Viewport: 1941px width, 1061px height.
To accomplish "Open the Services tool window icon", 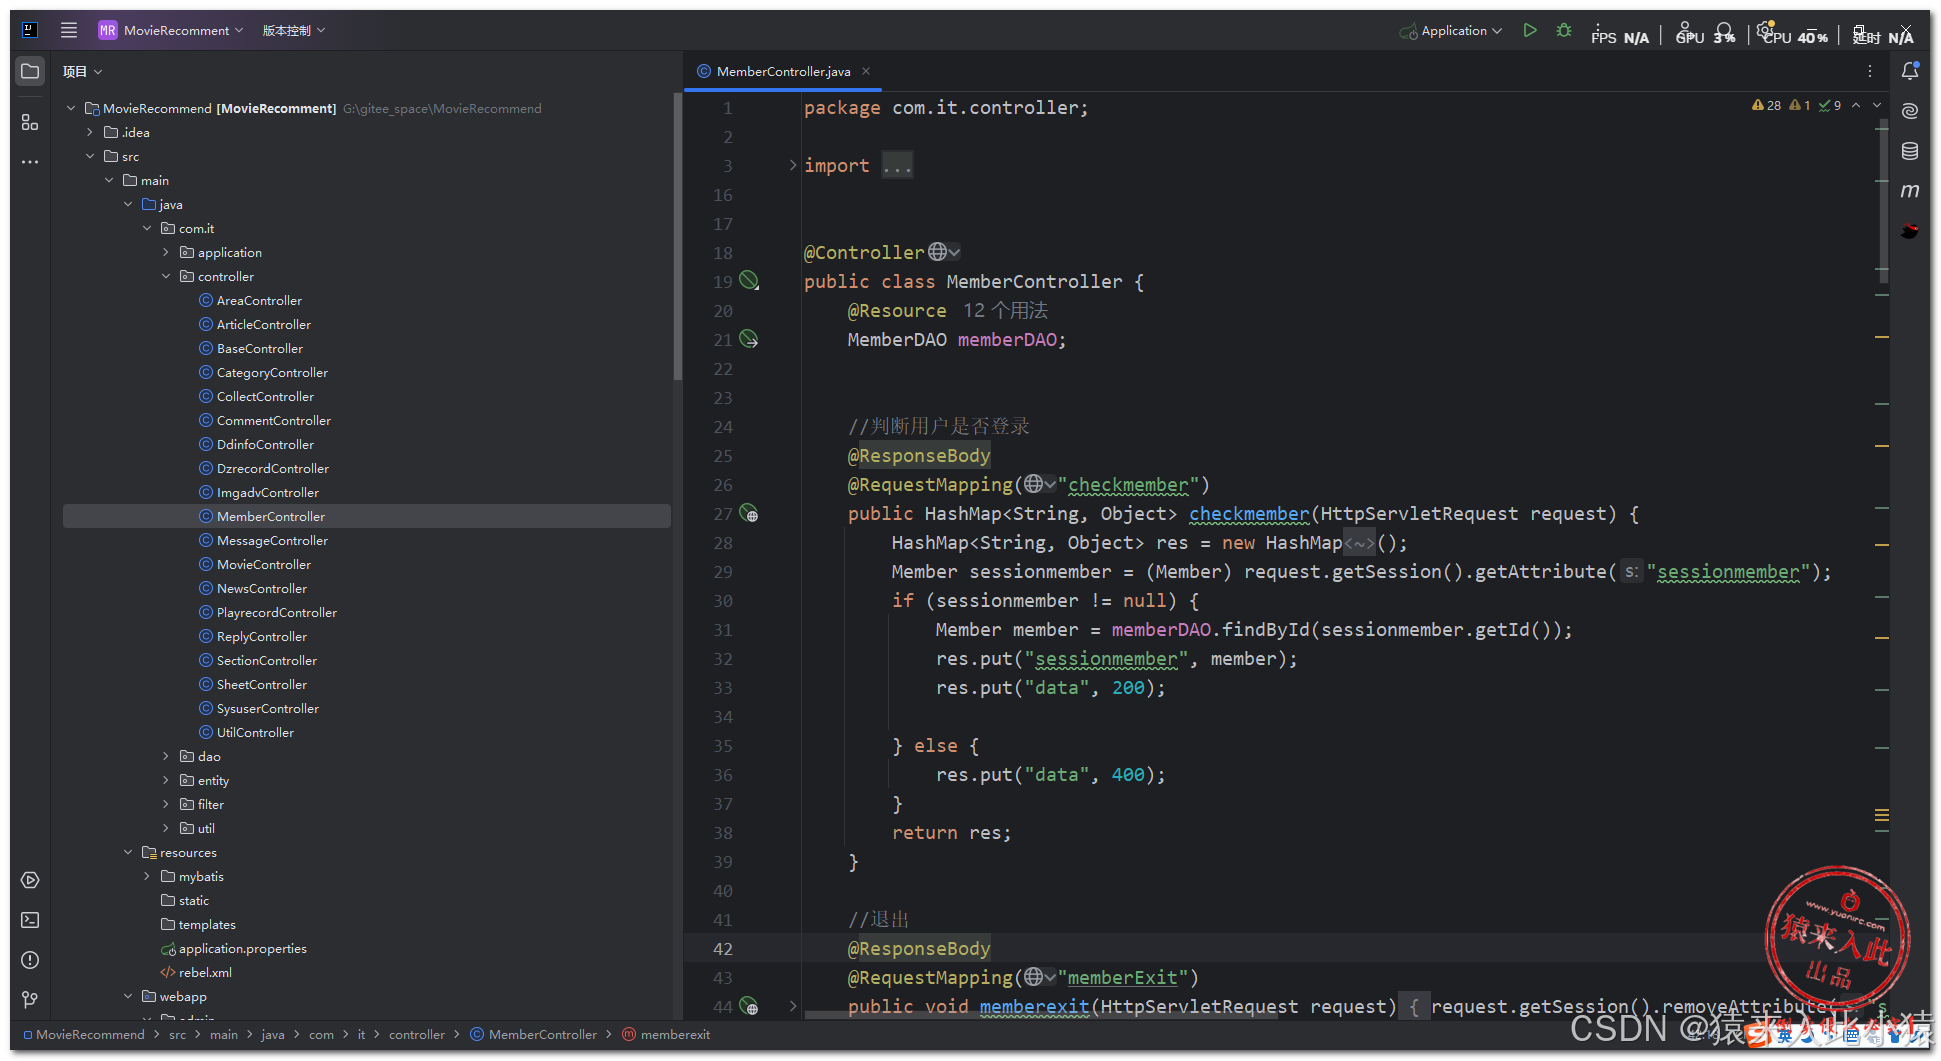I will click(30, 880).
